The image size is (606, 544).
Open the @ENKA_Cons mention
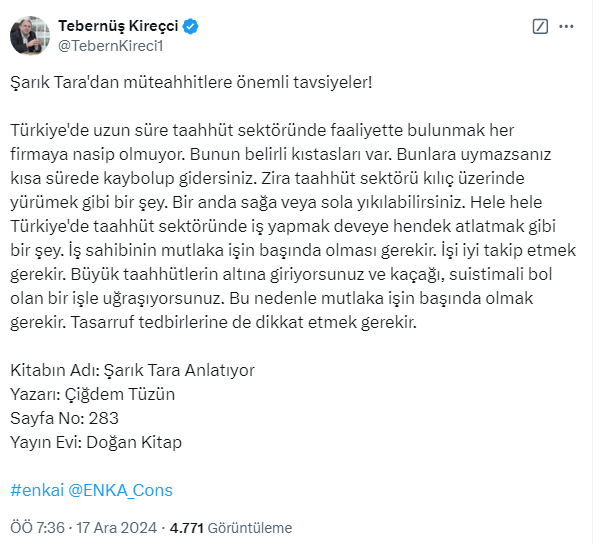pos(119,489)
